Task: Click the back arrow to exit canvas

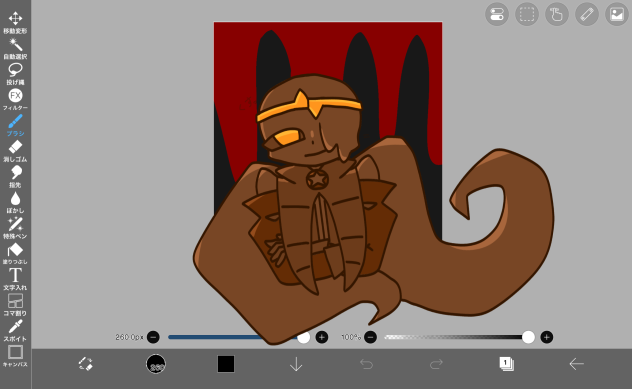Action: [576, 364]
